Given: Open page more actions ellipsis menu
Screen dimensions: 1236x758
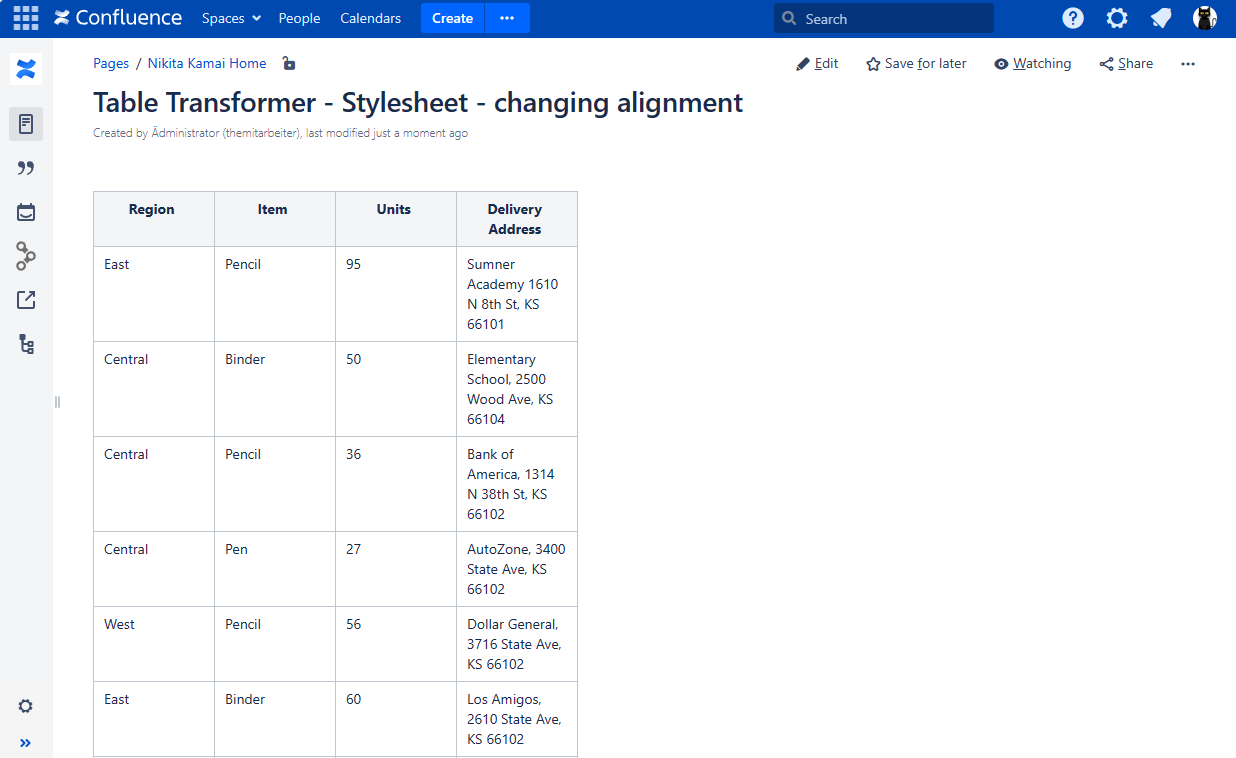Looking at the screenshot, I should [x=1188, y=64].
